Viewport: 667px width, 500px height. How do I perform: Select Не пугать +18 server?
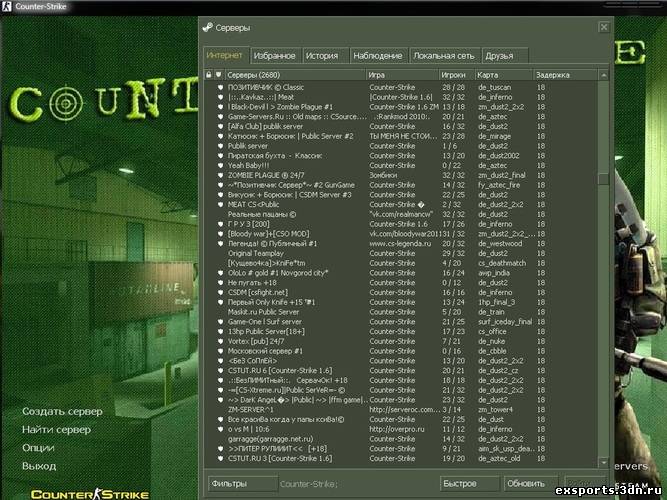pos(401,283)
